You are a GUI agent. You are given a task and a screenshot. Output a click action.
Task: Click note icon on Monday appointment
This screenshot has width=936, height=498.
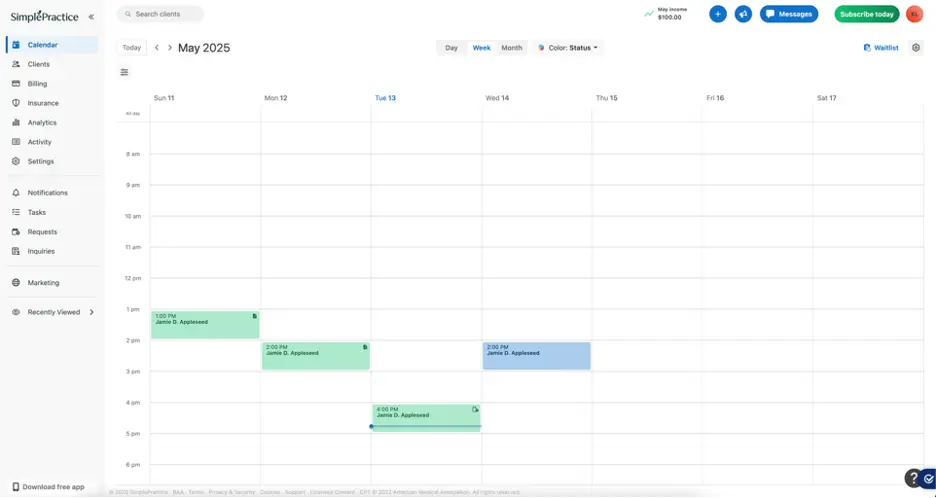coord(365,347)
